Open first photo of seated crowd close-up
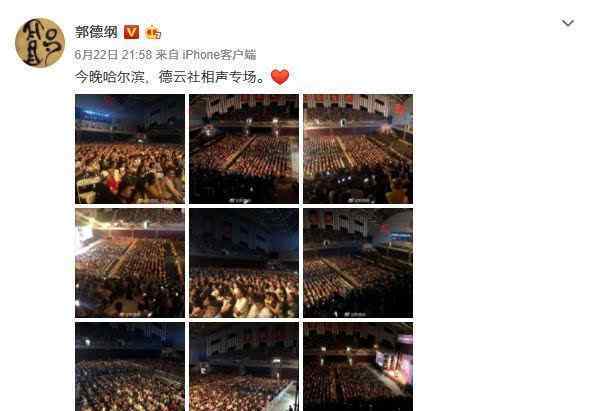 (x=130, y=149)
